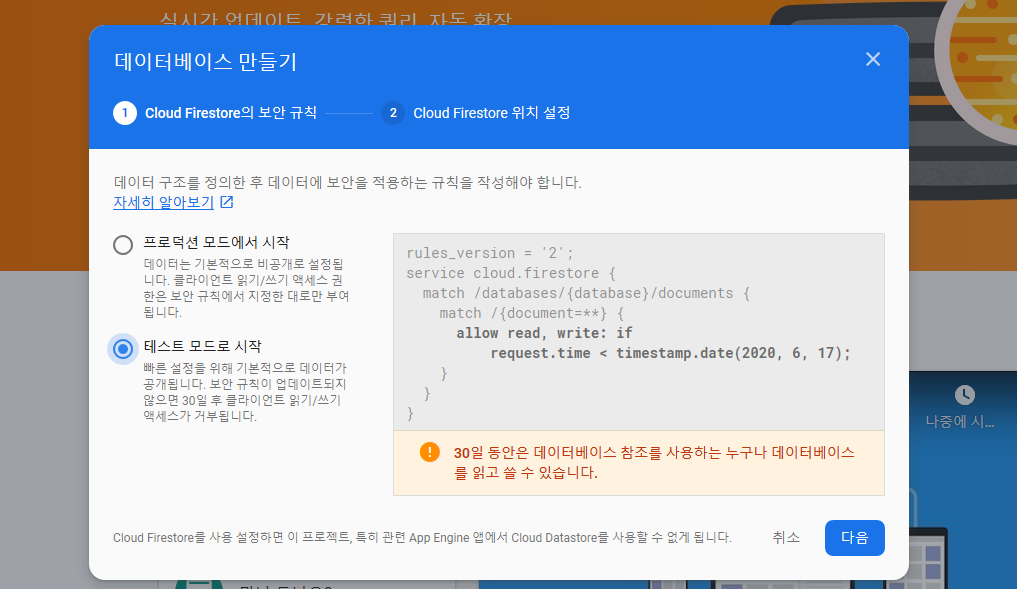Click the match /{document=**} line

(x=531, y=313)
